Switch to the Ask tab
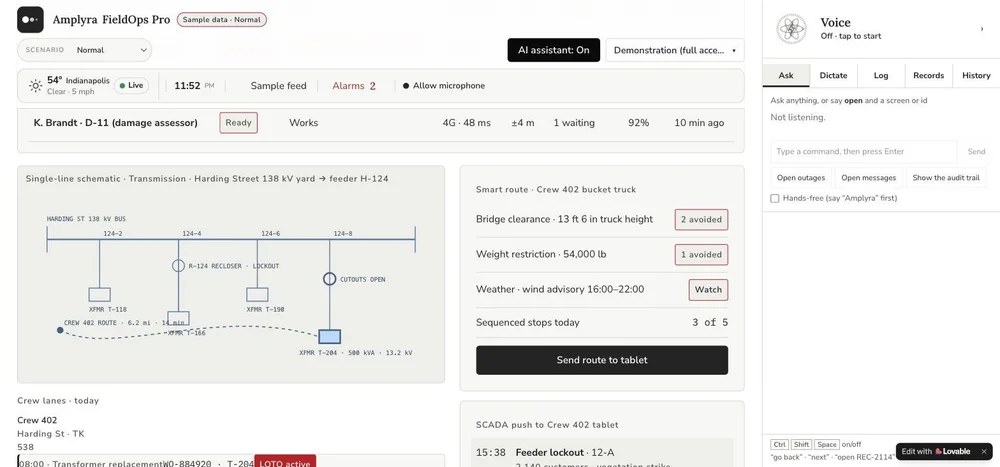 click(786, 75)
